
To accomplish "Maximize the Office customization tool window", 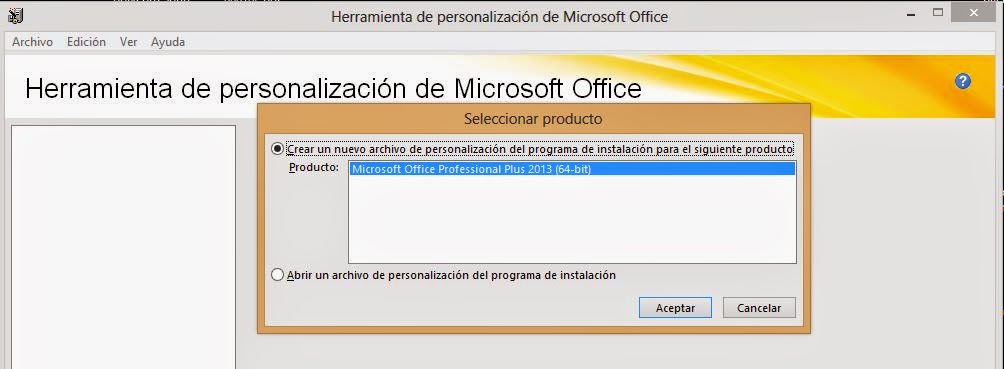I will [x=938, y=12].
